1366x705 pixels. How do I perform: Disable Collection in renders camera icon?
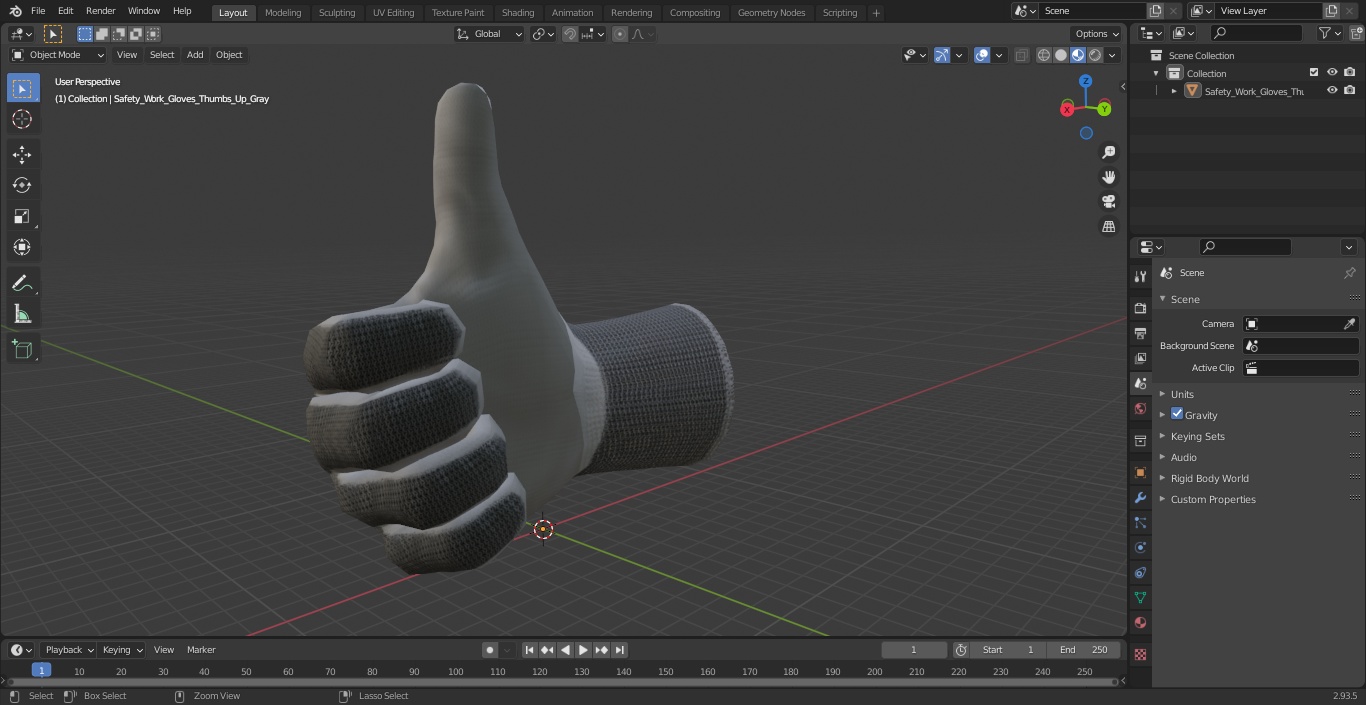[x=1350, y=73]
